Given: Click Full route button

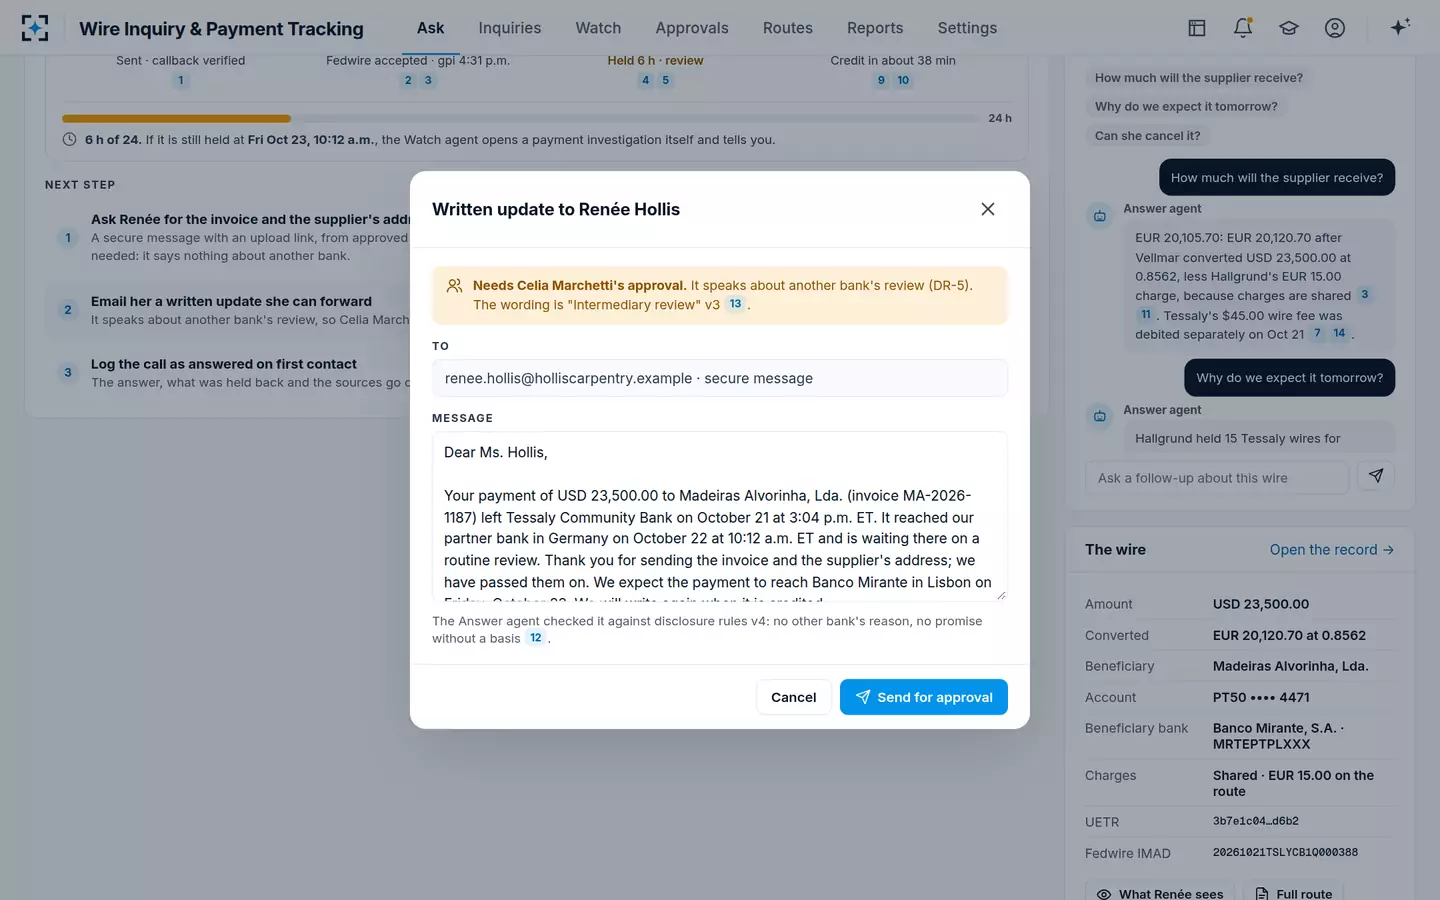Looking at the screenshot, I should (x=1293, y=893).
